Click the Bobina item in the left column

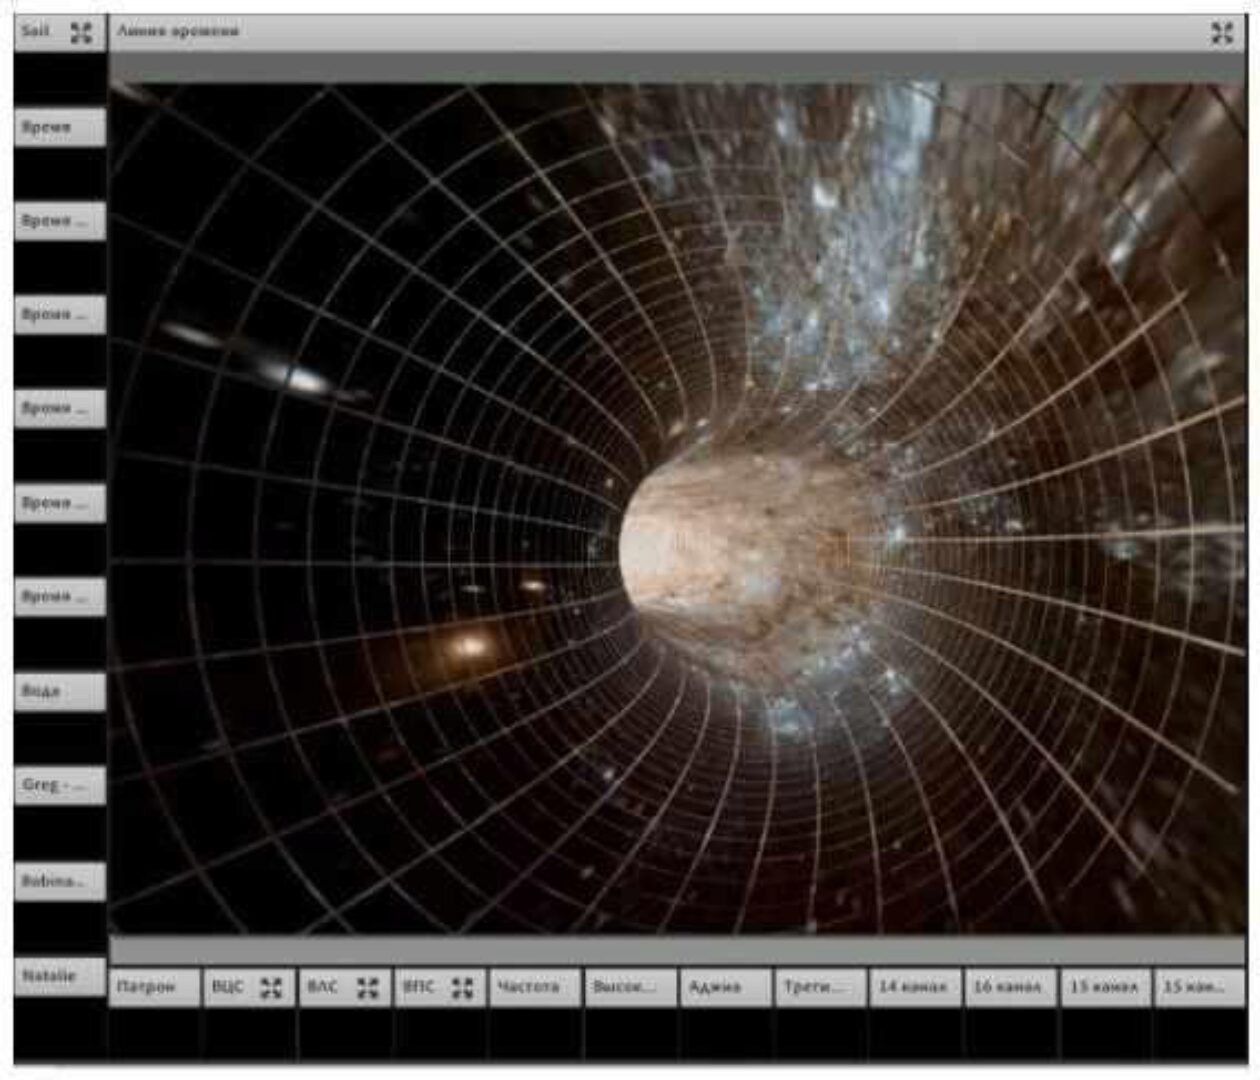(x=59, y=881)
